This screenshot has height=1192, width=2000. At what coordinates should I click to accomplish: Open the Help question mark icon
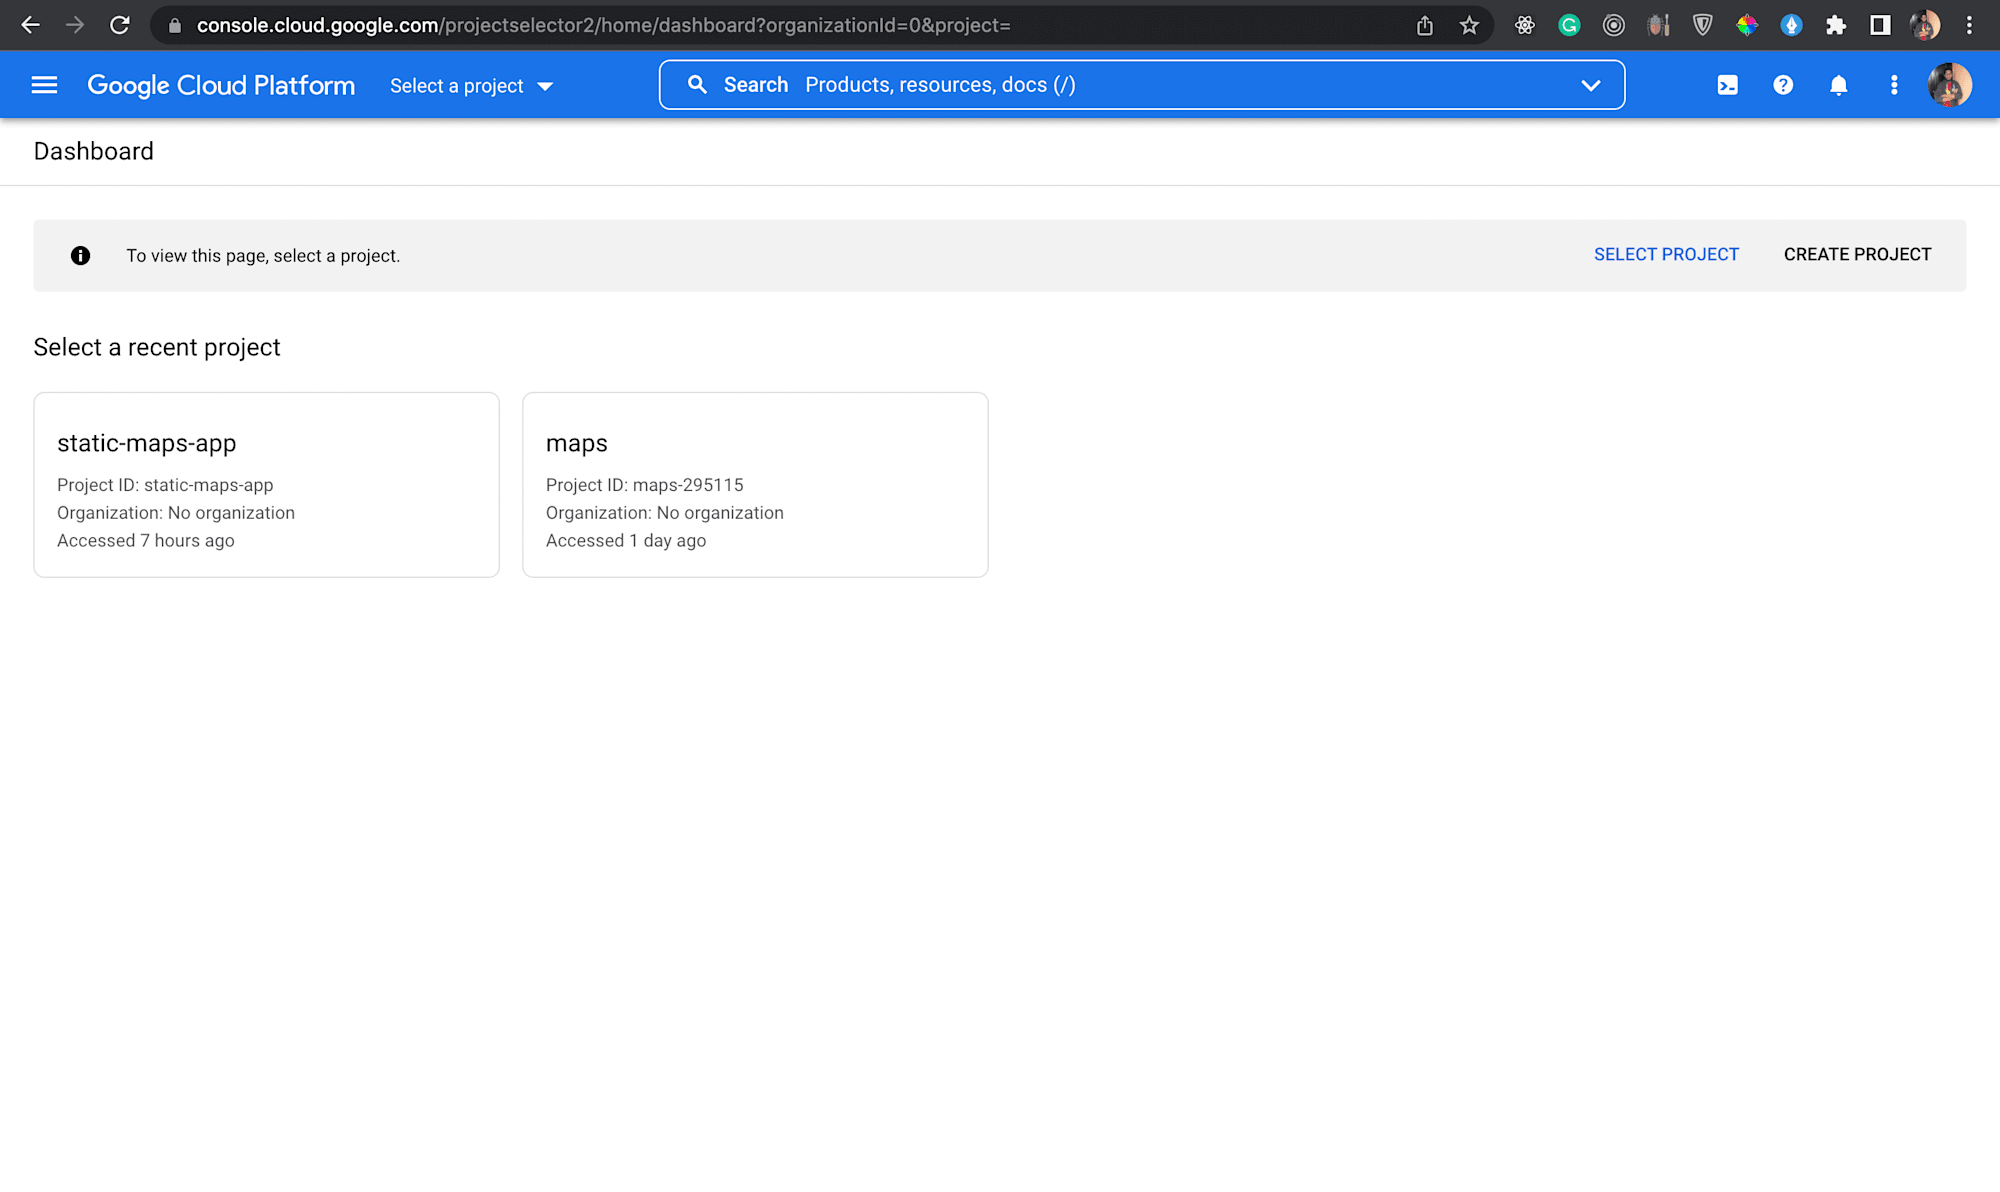click(1782, 85)
